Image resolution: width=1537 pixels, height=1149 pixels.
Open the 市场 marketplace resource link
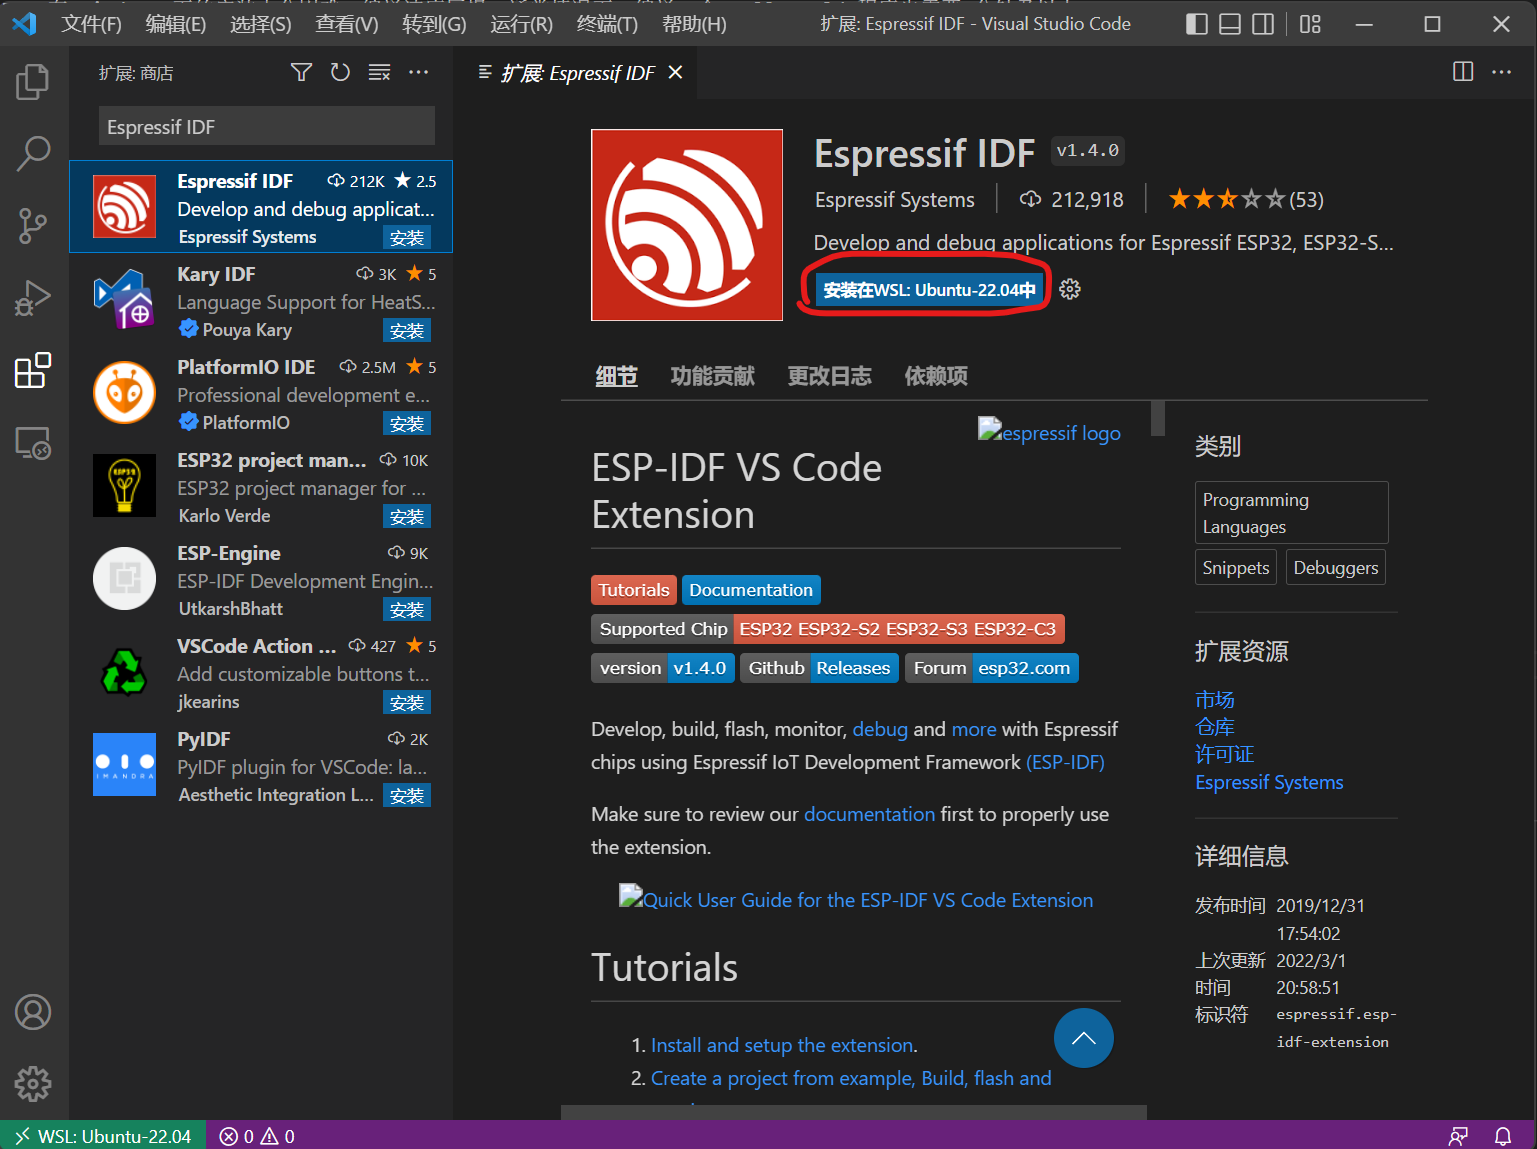[1215, 699]
